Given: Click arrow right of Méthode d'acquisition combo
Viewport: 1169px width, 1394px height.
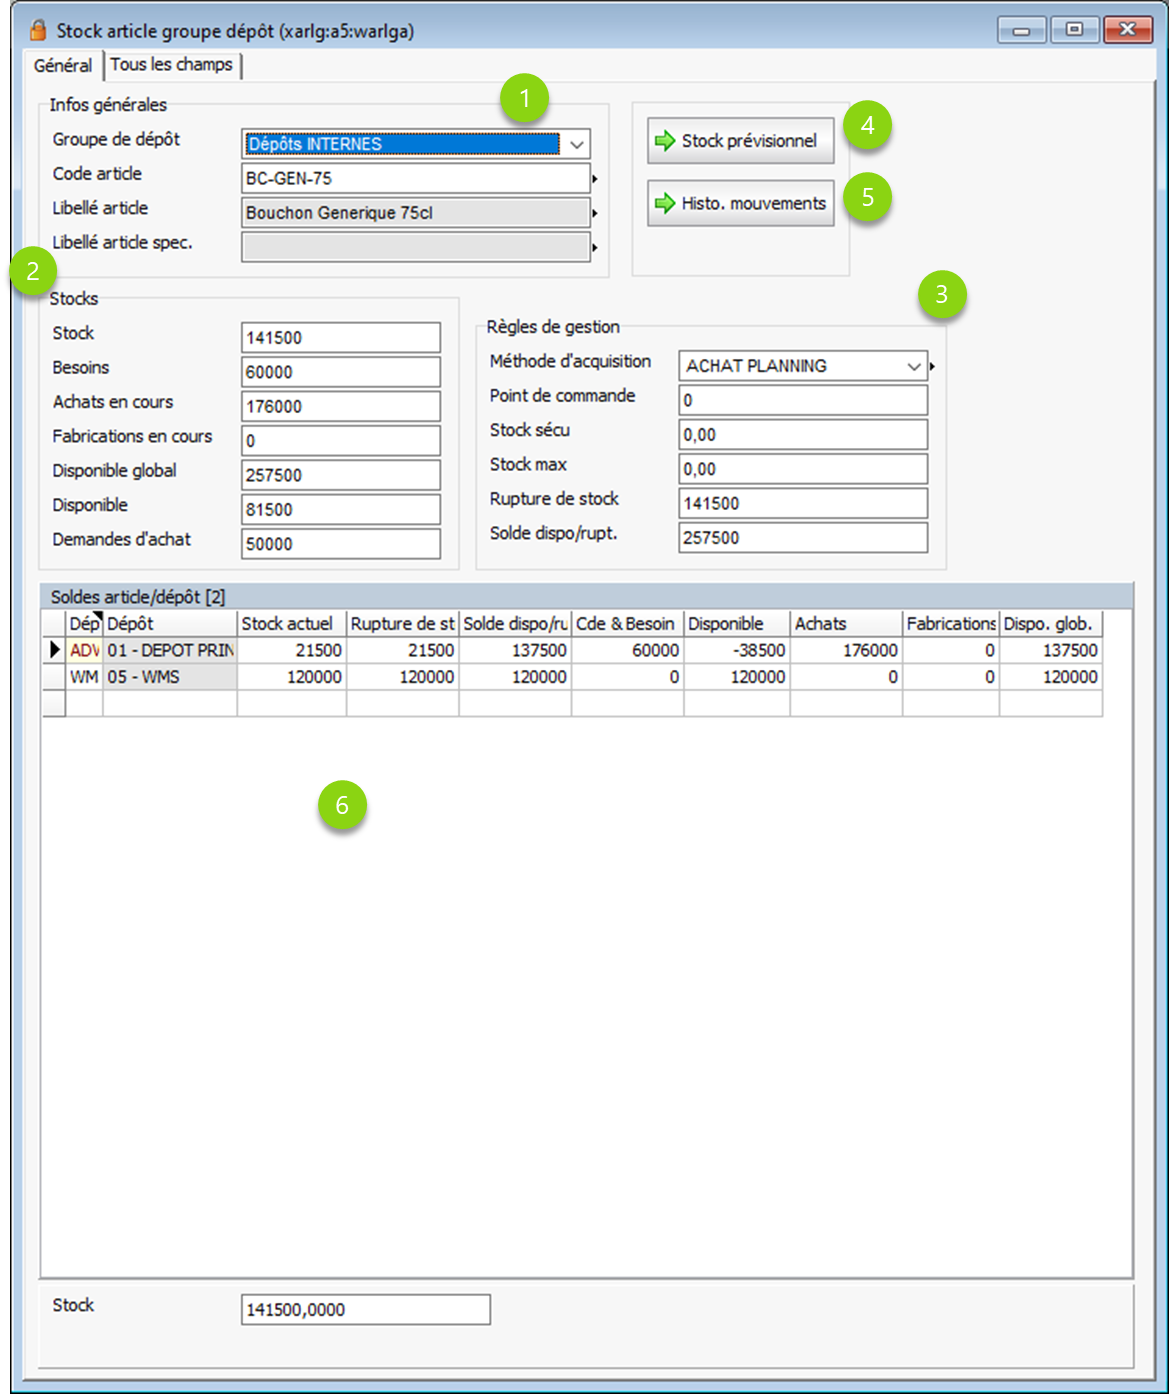Looking at the screenshot, I should click(932, 367).
